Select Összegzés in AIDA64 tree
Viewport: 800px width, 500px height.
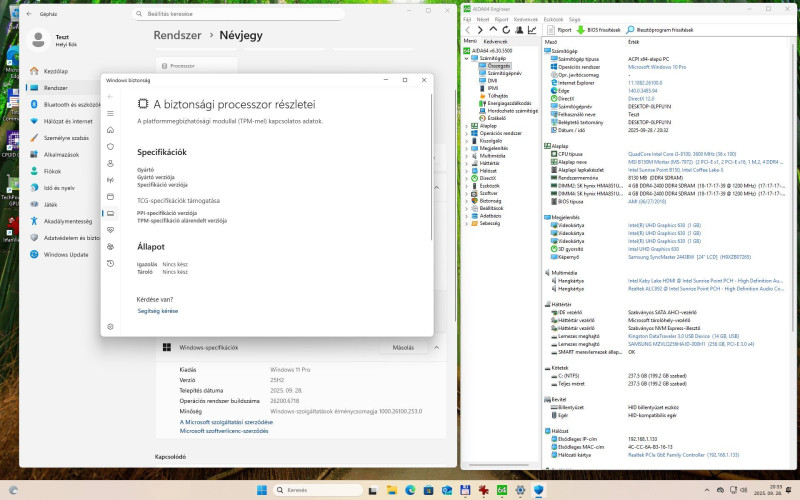point(498,66)
